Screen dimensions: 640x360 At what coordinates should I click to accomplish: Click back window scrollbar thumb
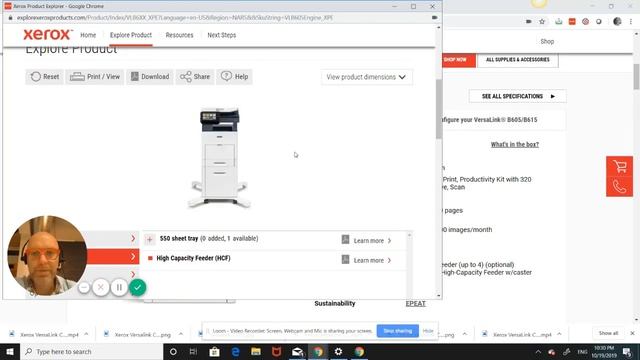point(636,76)
